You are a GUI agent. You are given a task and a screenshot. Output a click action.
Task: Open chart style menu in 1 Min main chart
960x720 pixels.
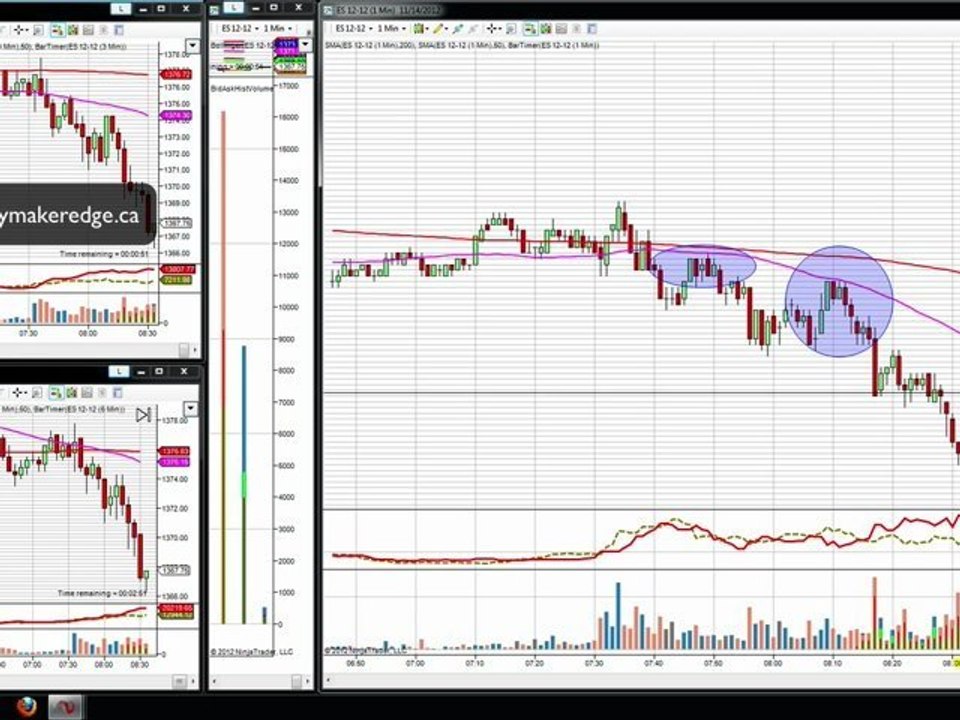pyautogui.click(x=420, y=29)
